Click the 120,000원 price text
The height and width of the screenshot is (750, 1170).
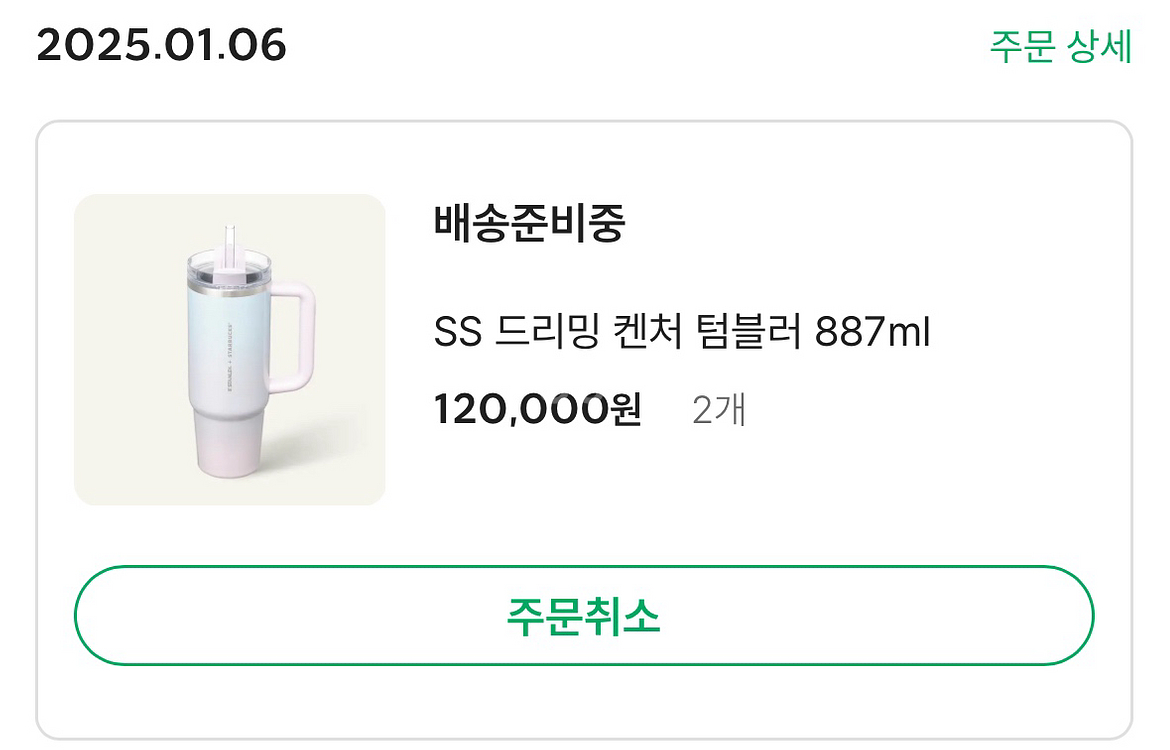tap(537, 410)
